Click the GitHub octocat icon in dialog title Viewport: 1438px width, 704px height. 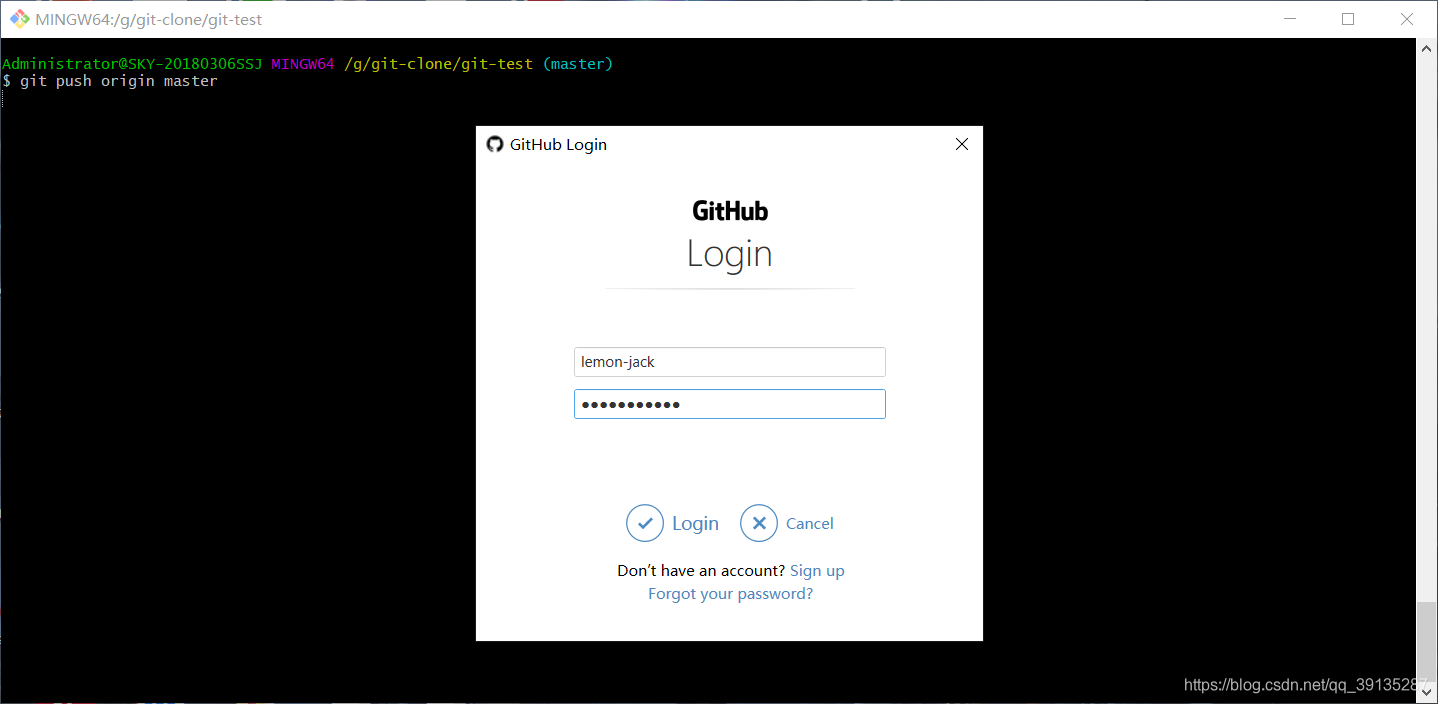tap(494, 144)
